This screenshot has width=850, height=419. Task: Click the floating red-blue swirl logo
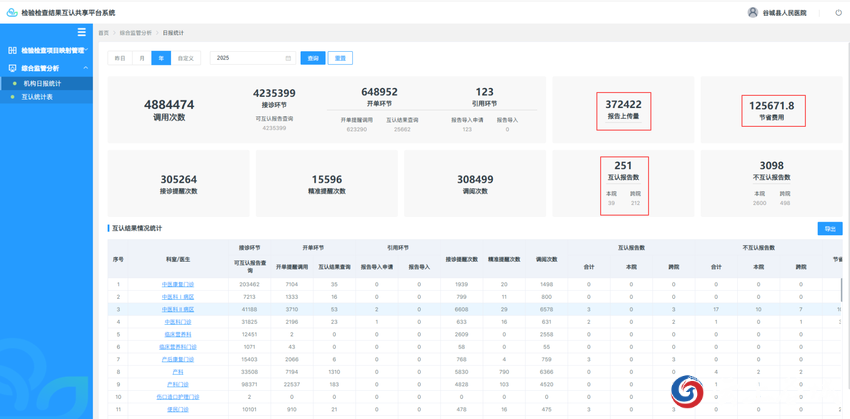pos(687,391)
